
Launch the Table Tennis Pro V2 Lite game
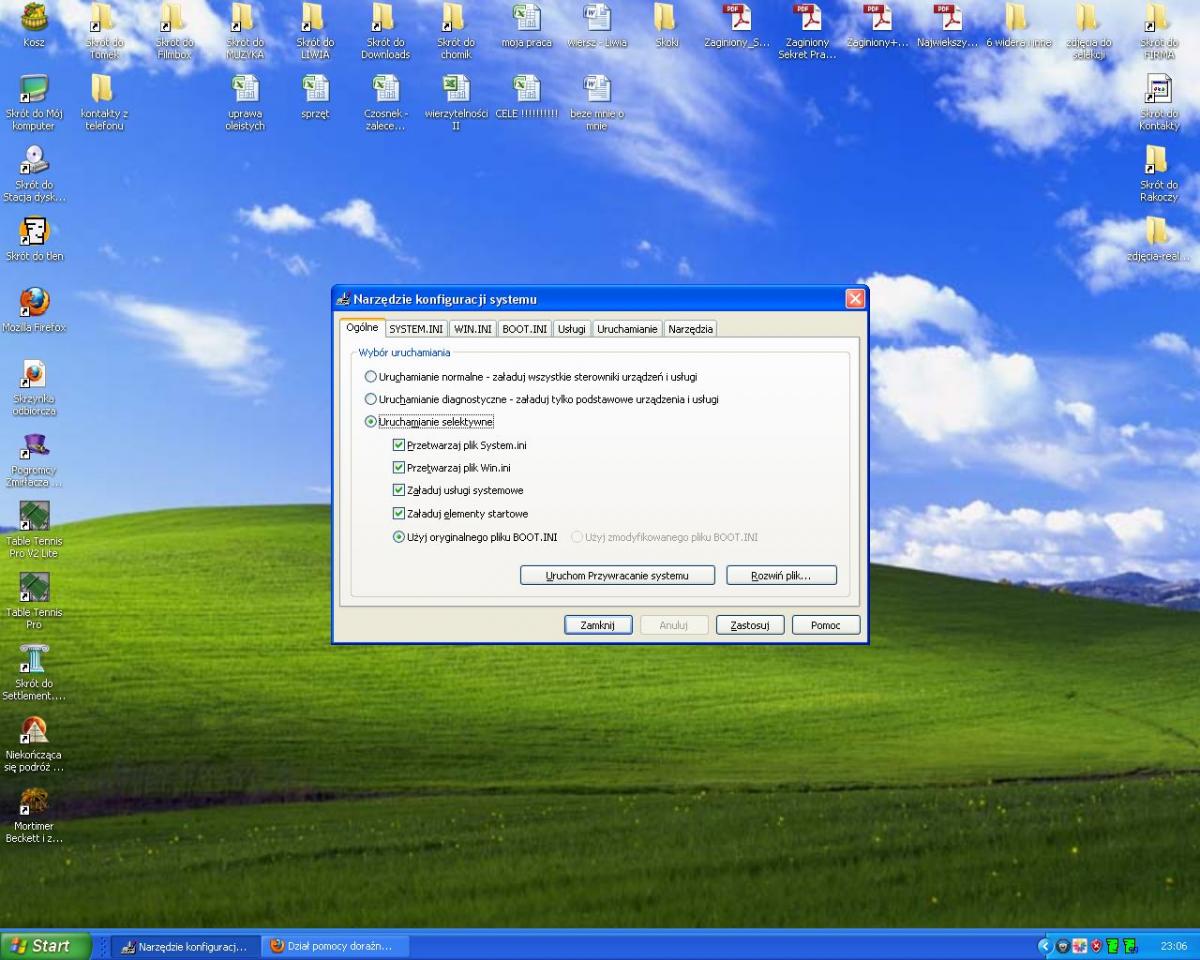click(34, 529)
